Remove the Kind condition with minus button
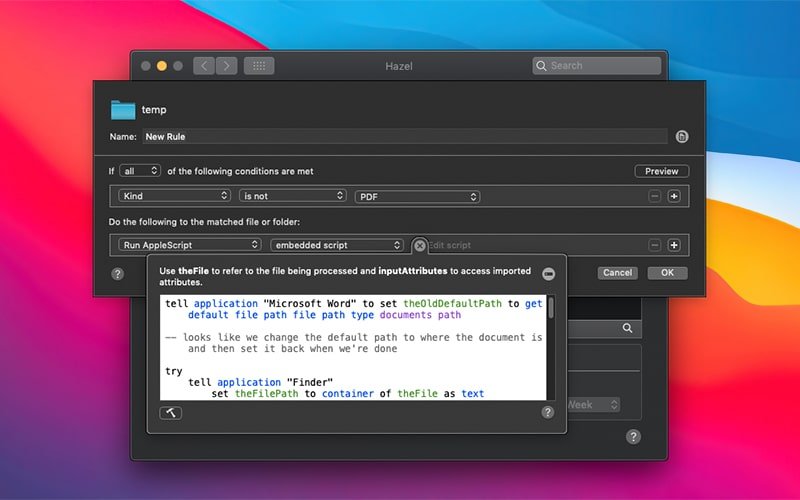800x500 pixels. (x=655, y=196)
